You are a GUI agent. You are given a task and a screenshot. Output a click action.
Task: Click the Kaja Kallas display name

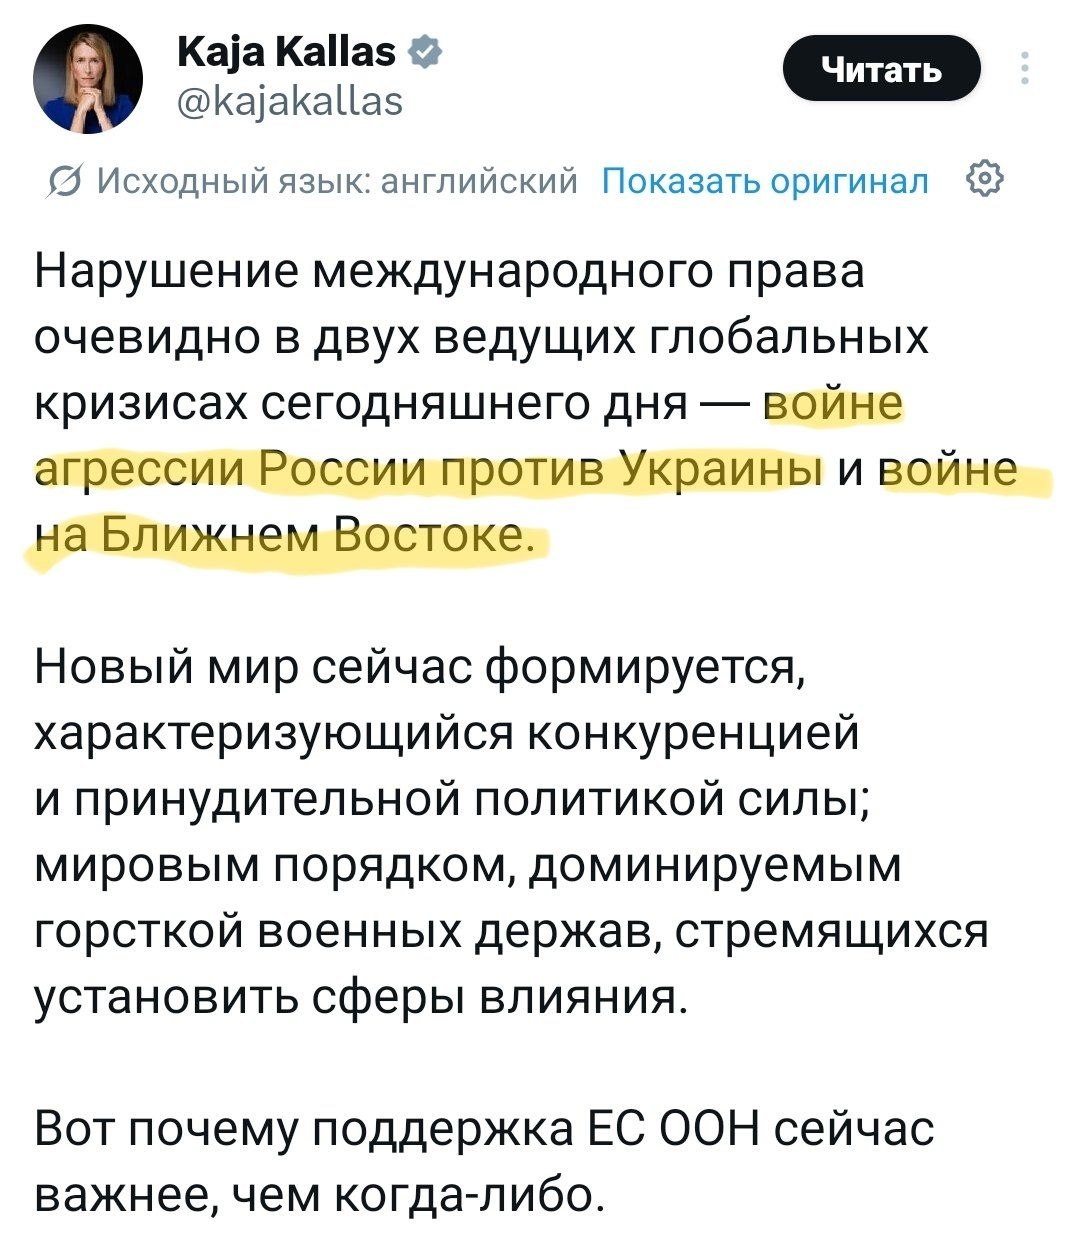pos(285,52)
